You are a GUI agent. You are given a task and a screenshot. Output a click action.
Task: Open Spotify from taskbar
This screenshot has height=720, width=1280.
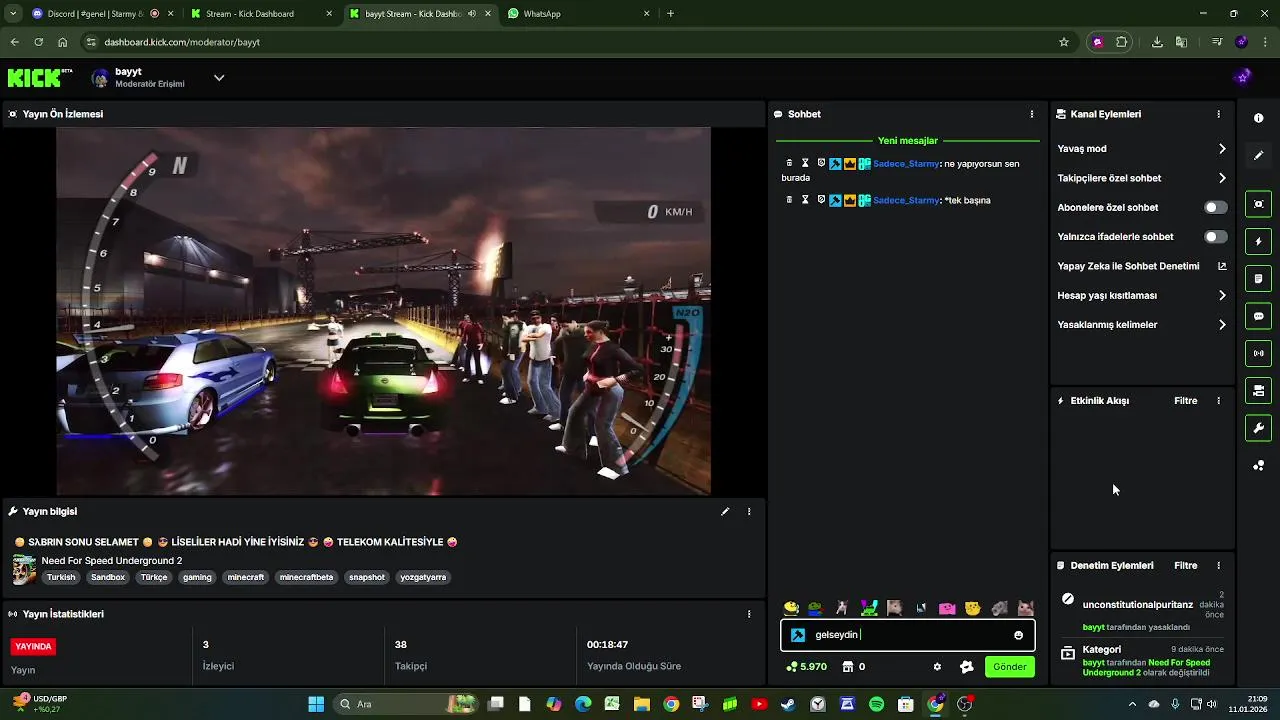[876, 704]
